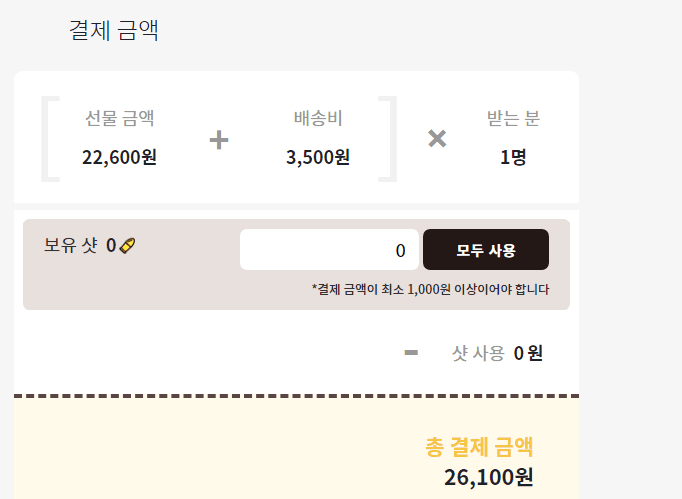Screen dimensions: 682x499
Task: Select the 0 원 shot usage value
Action: [528, 353]
